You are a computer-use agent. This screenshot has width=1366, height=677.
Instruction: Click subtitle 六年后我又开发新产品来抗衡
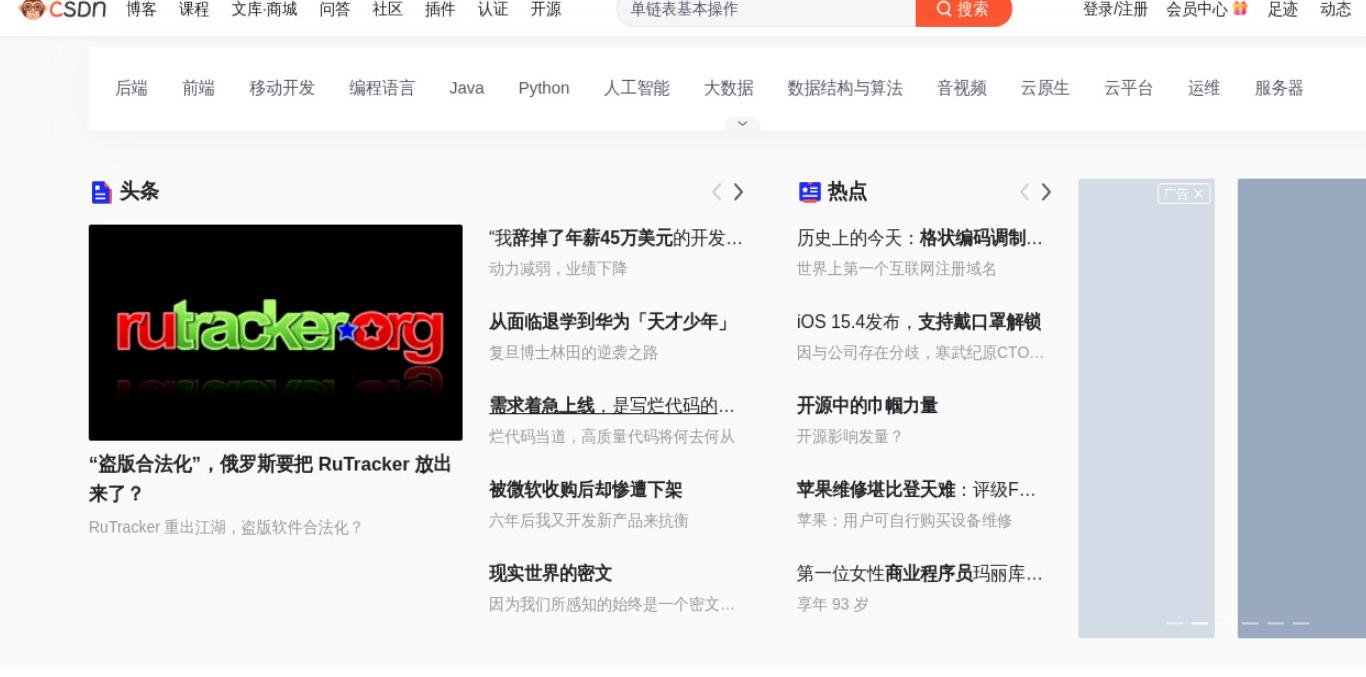[588, 521]
